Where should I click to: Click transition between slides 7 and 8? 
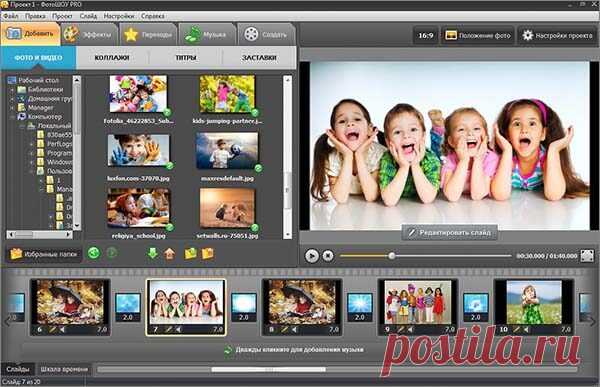244,307
